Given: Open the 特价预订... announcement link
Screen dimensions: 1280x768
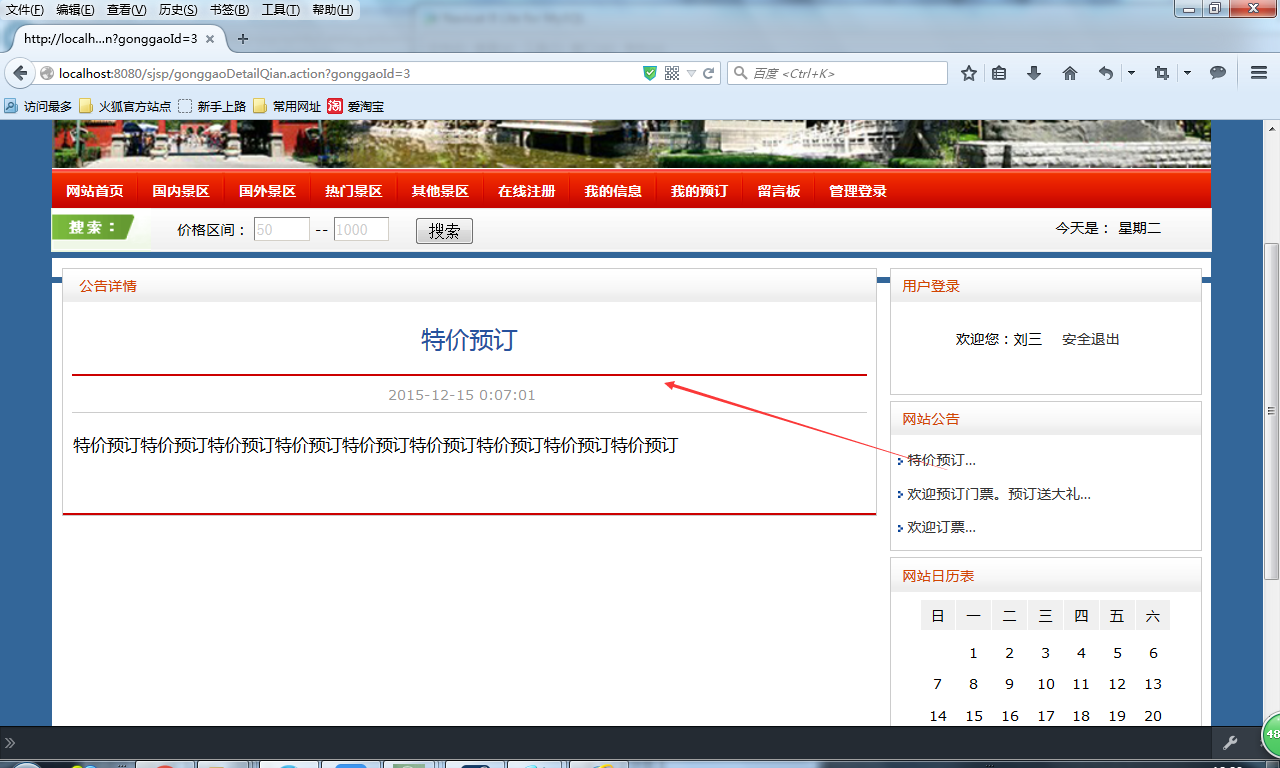Looking at the screenshot, I should click(x=941, y=460).
